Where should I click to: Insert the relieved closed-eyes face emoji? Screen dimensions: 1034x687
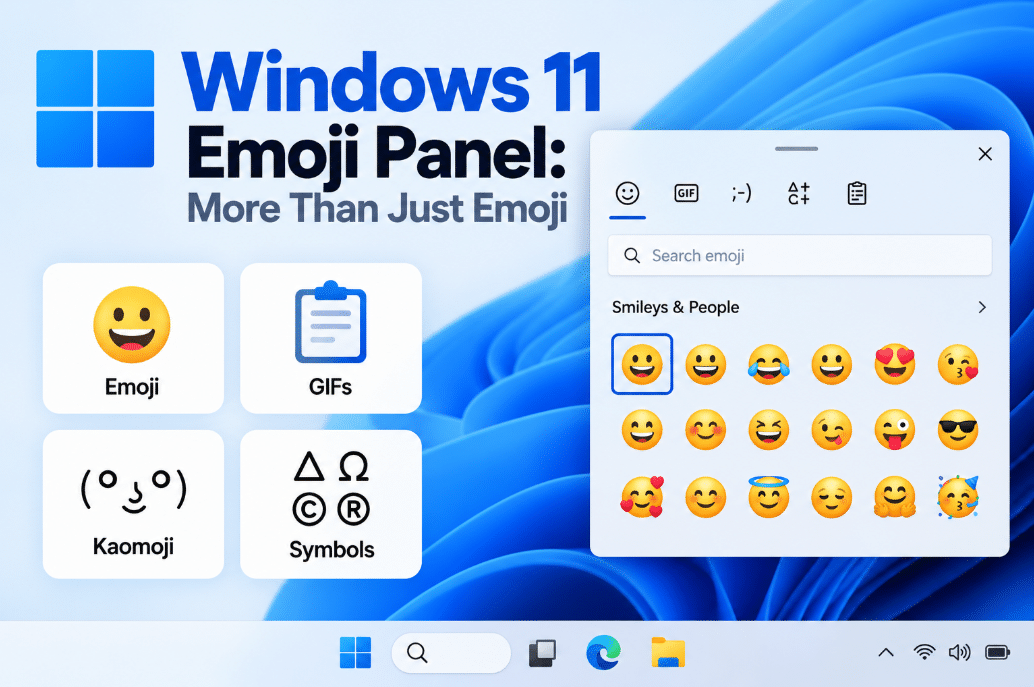coord(832,497)
